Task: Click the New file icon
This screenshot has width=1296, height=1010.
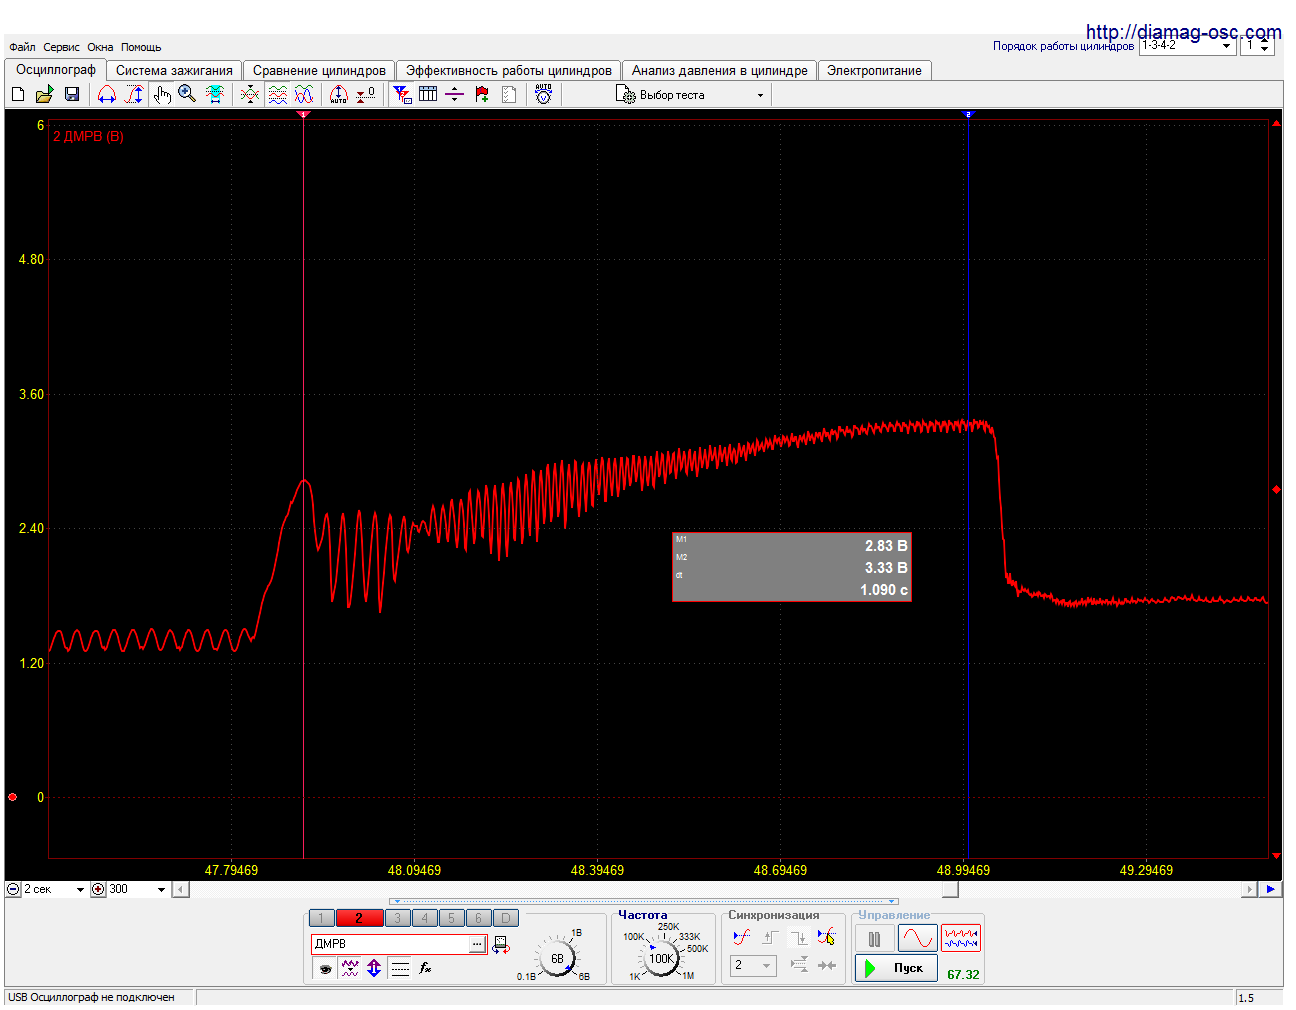Action: [x=18, y=94]
